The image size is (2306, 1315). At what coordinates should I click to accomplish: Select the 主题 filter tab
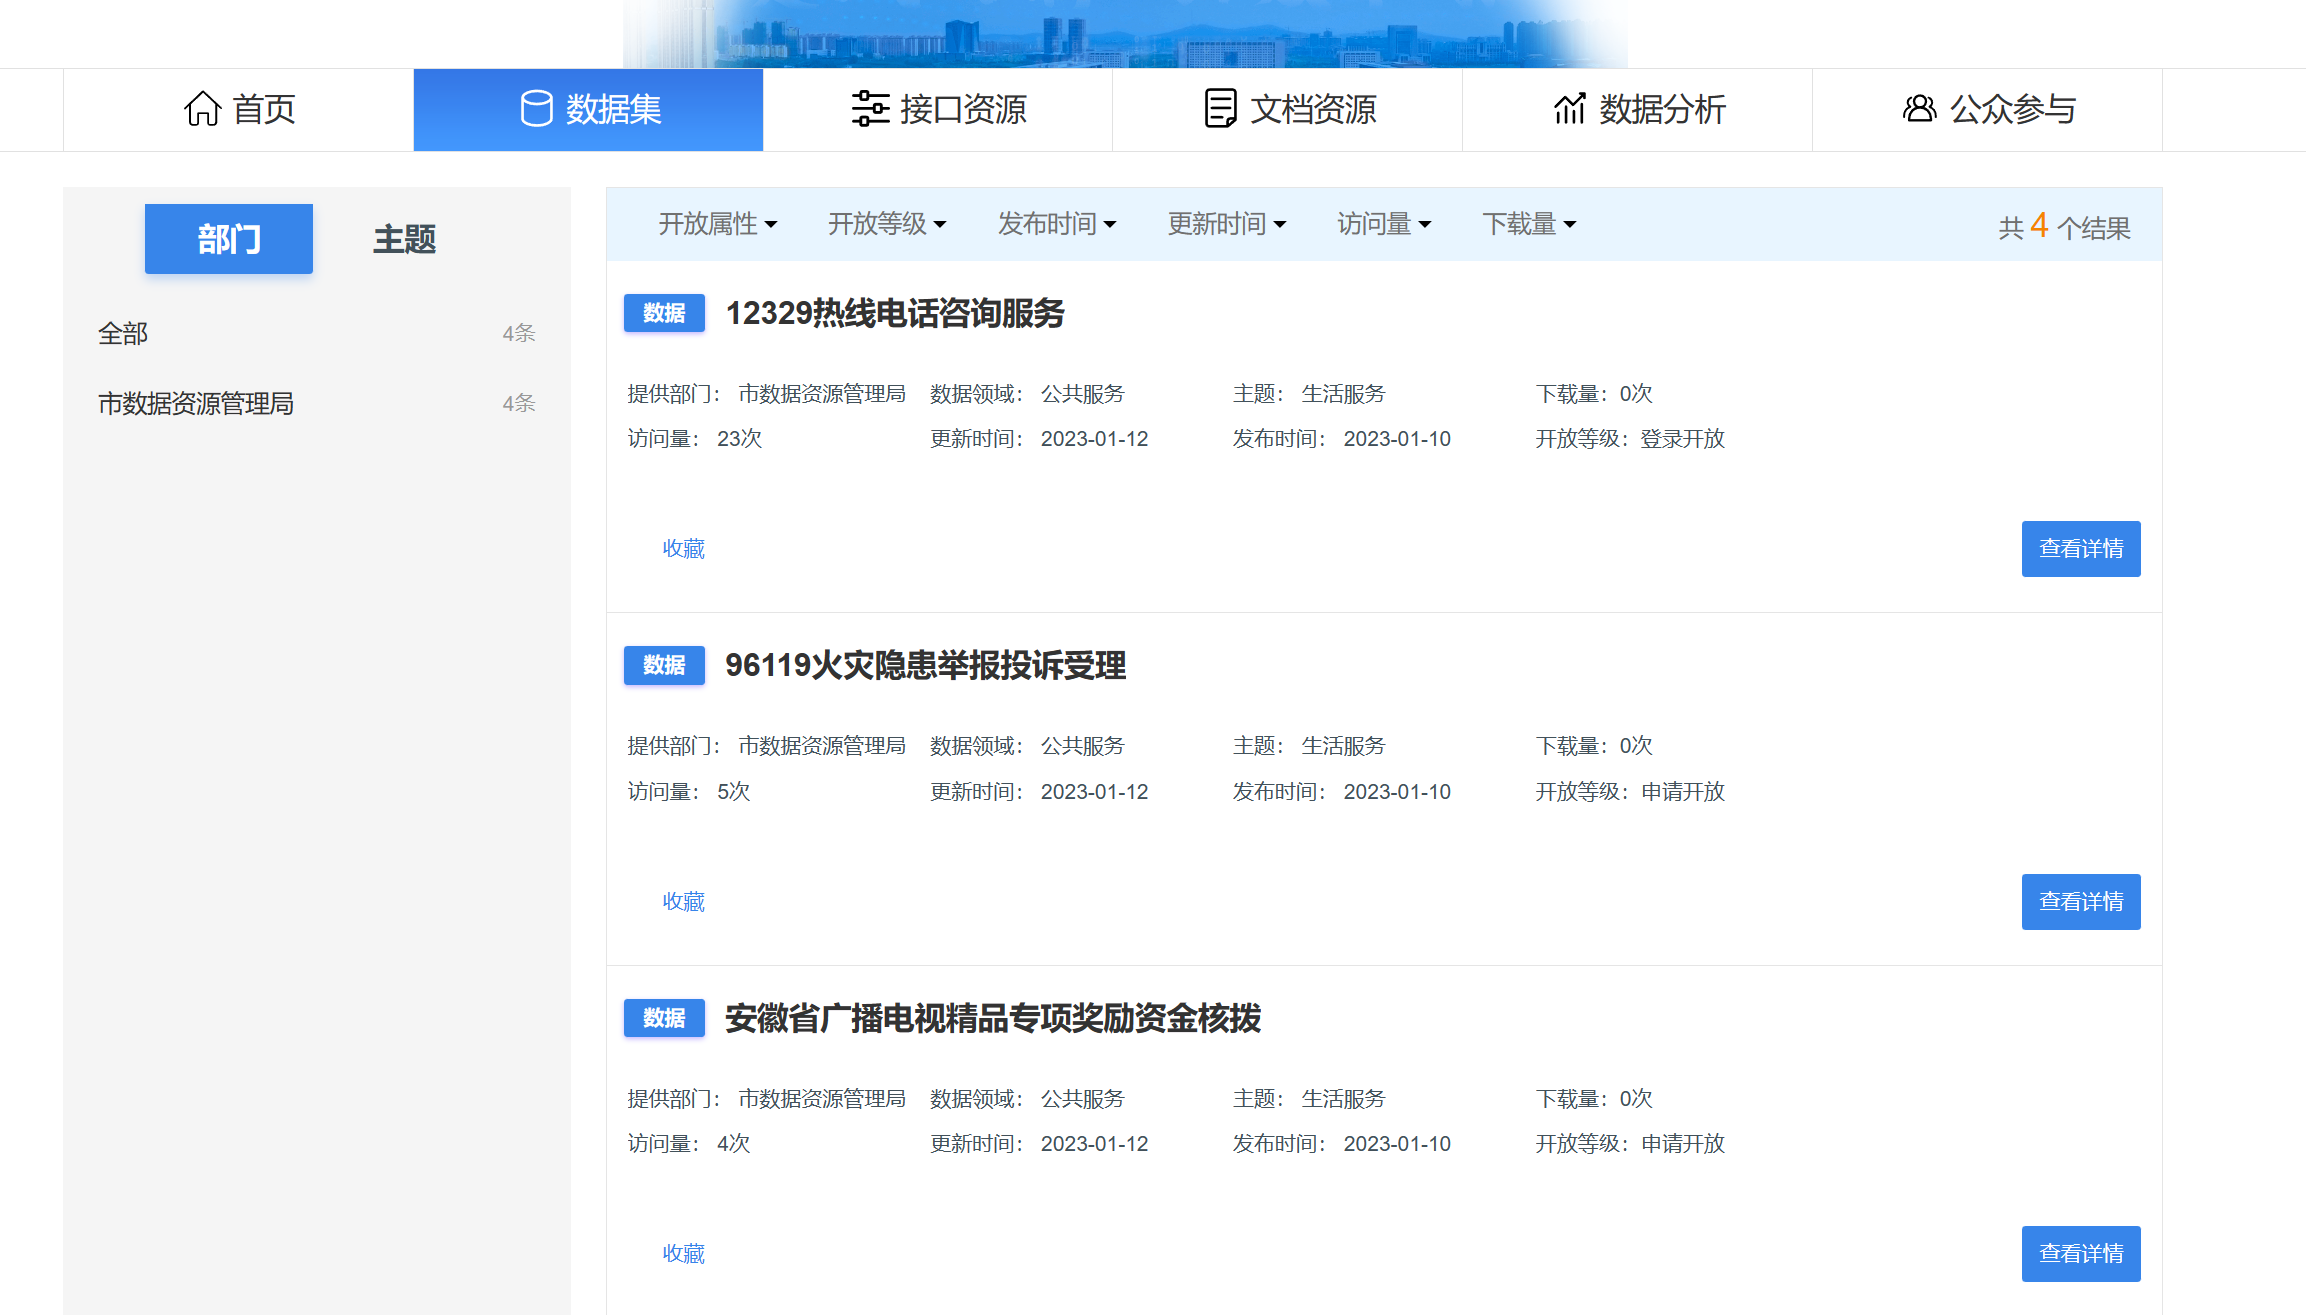pos(405,239)
